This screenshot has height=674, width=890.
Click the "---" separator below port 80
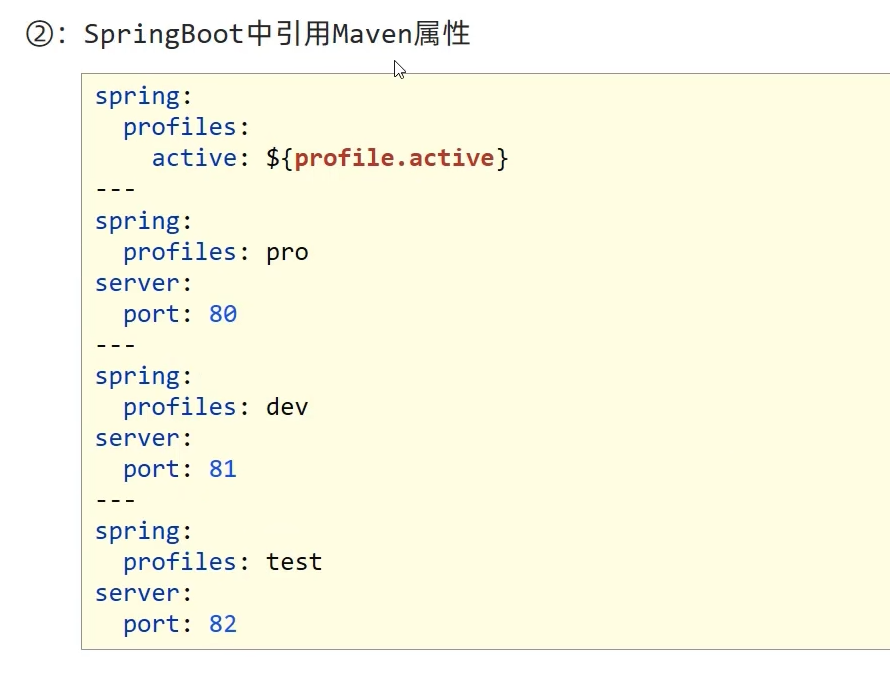coord(115,345)
